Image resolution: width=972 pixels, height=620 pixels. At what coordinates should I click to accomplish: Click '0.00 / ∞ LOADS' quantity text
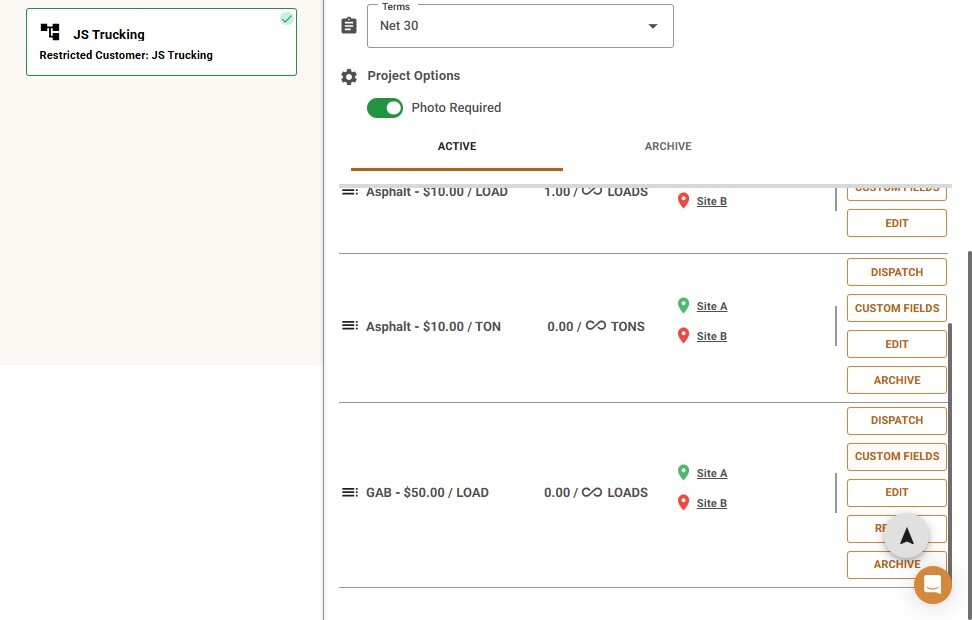tap(596, 493)
